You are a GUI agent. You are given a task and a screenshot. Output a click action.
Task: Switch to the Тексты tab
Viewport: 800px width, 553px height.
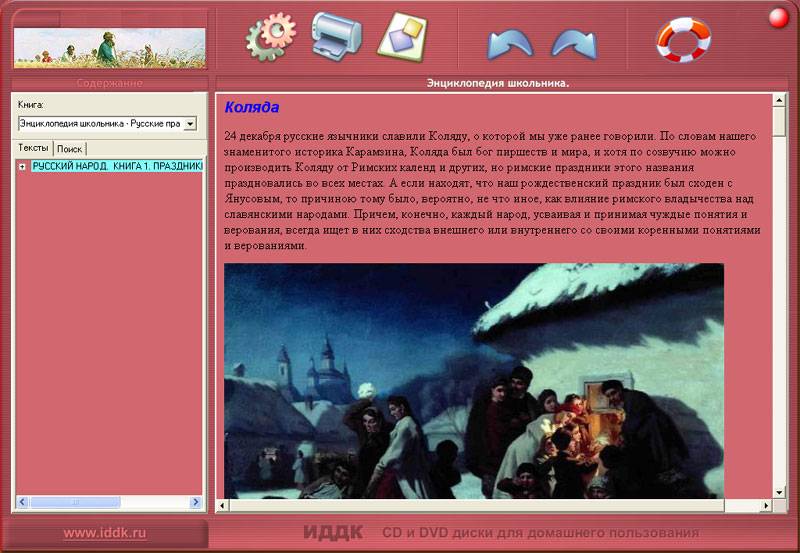click(x=34, y=148)
